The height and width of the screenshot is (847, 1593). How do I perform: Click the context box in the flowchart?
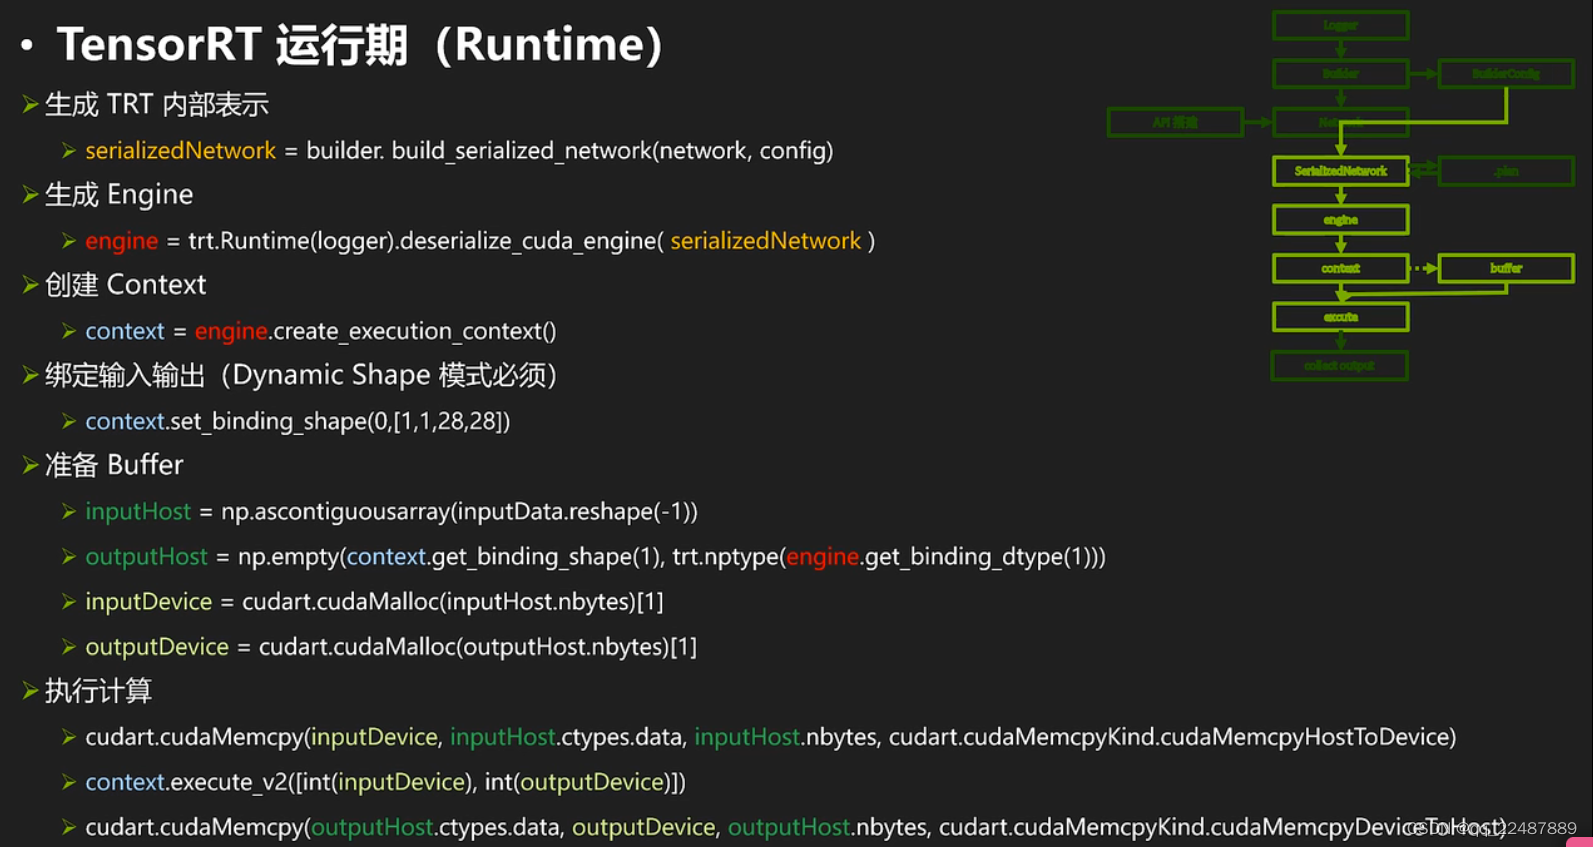(1340, 268)
